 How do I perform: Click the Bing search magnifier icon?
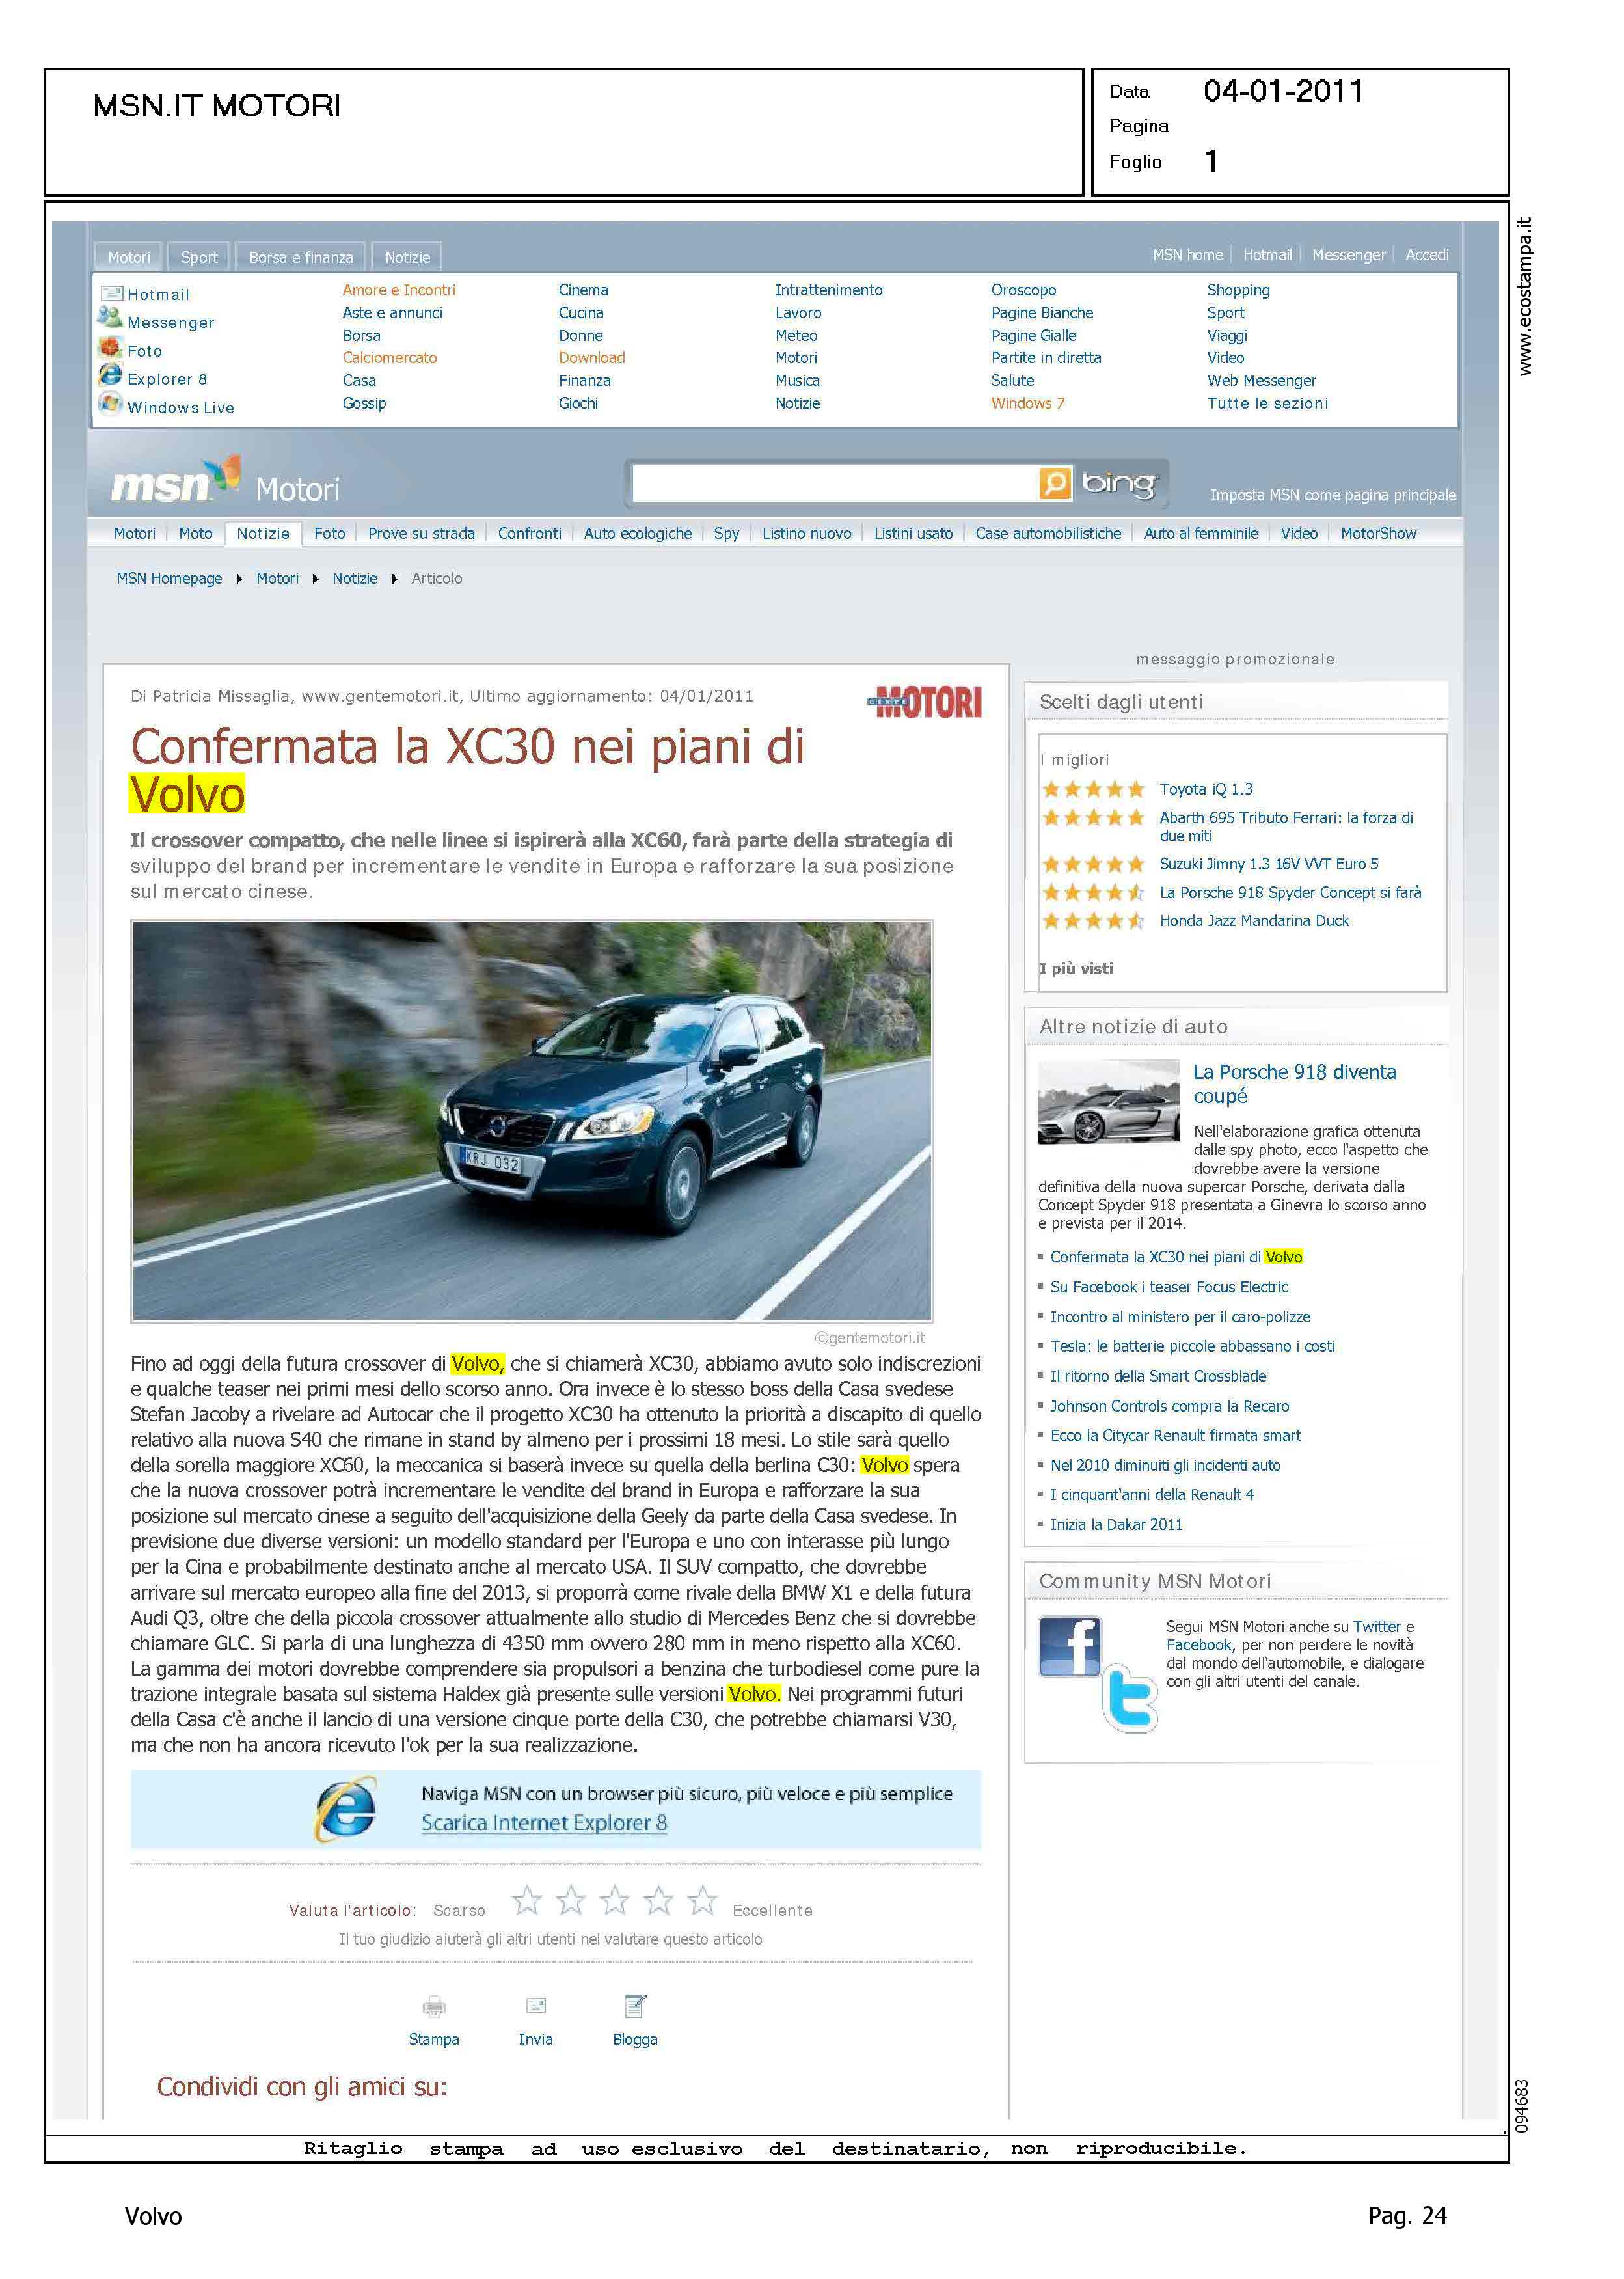[1054, 483]
